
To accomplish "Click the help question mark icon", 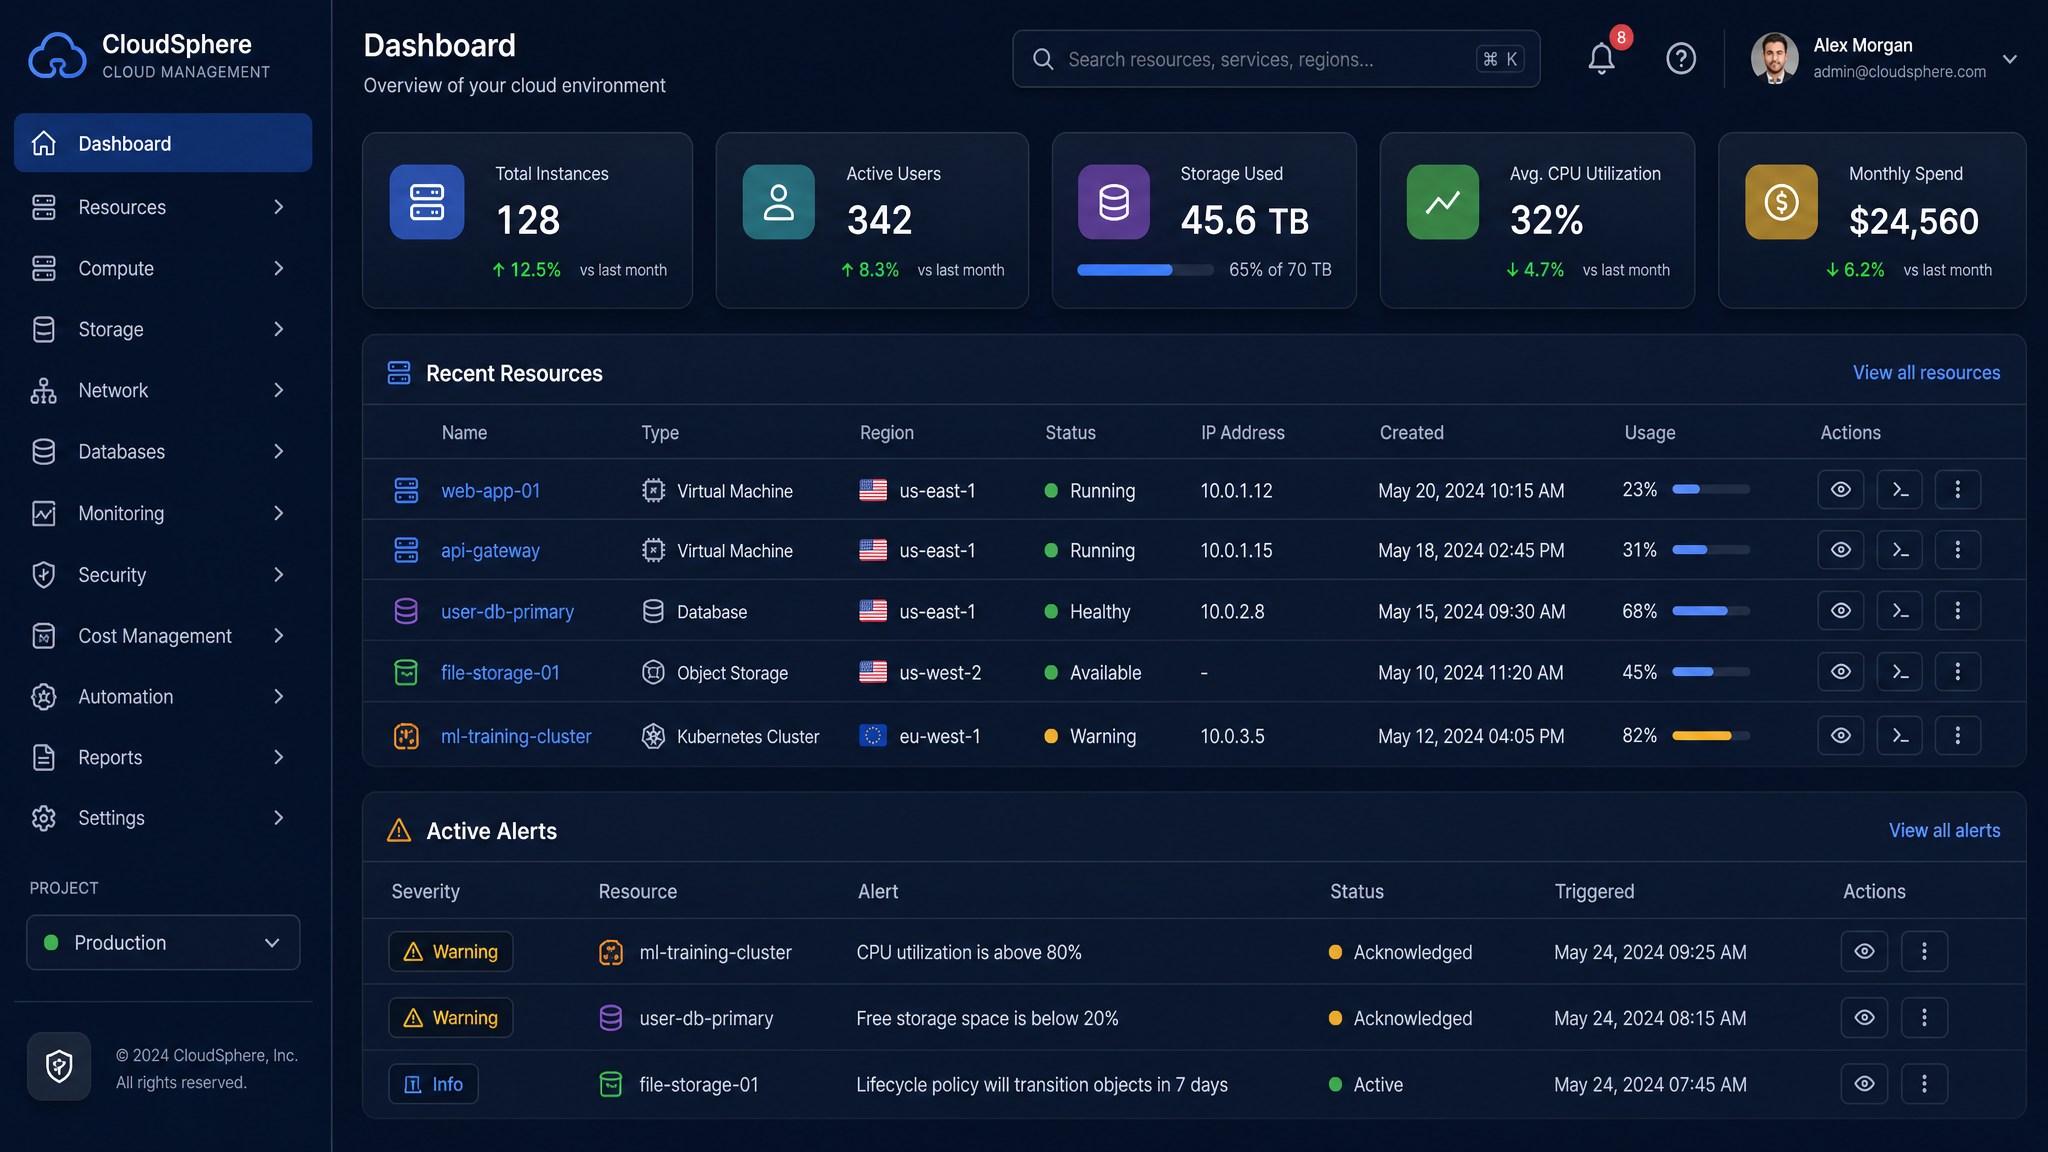I will click(1681, 59).
